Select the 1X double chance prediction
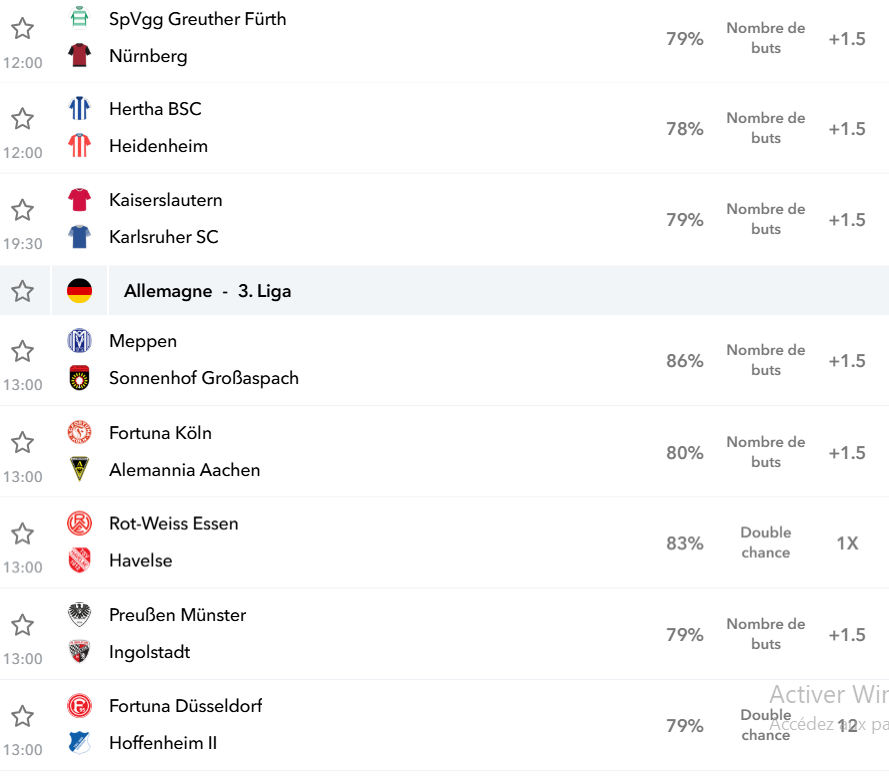 (848, 543)
